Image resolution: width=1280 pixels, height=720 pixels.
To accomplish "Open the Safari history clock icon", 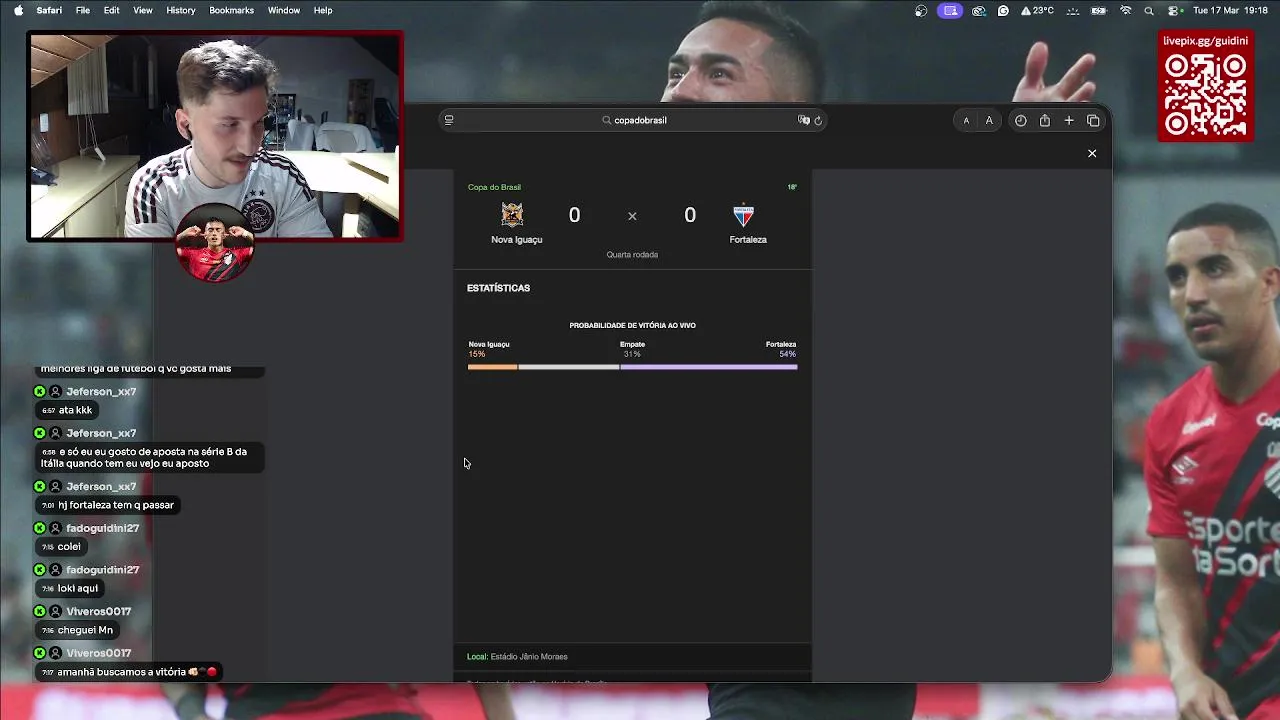I will pos(1020,121).
